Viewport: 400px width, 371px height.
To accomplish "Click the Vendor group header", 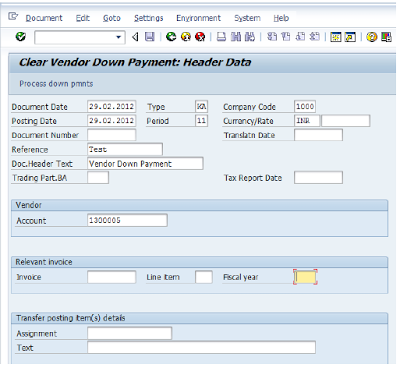I will 29,205.
